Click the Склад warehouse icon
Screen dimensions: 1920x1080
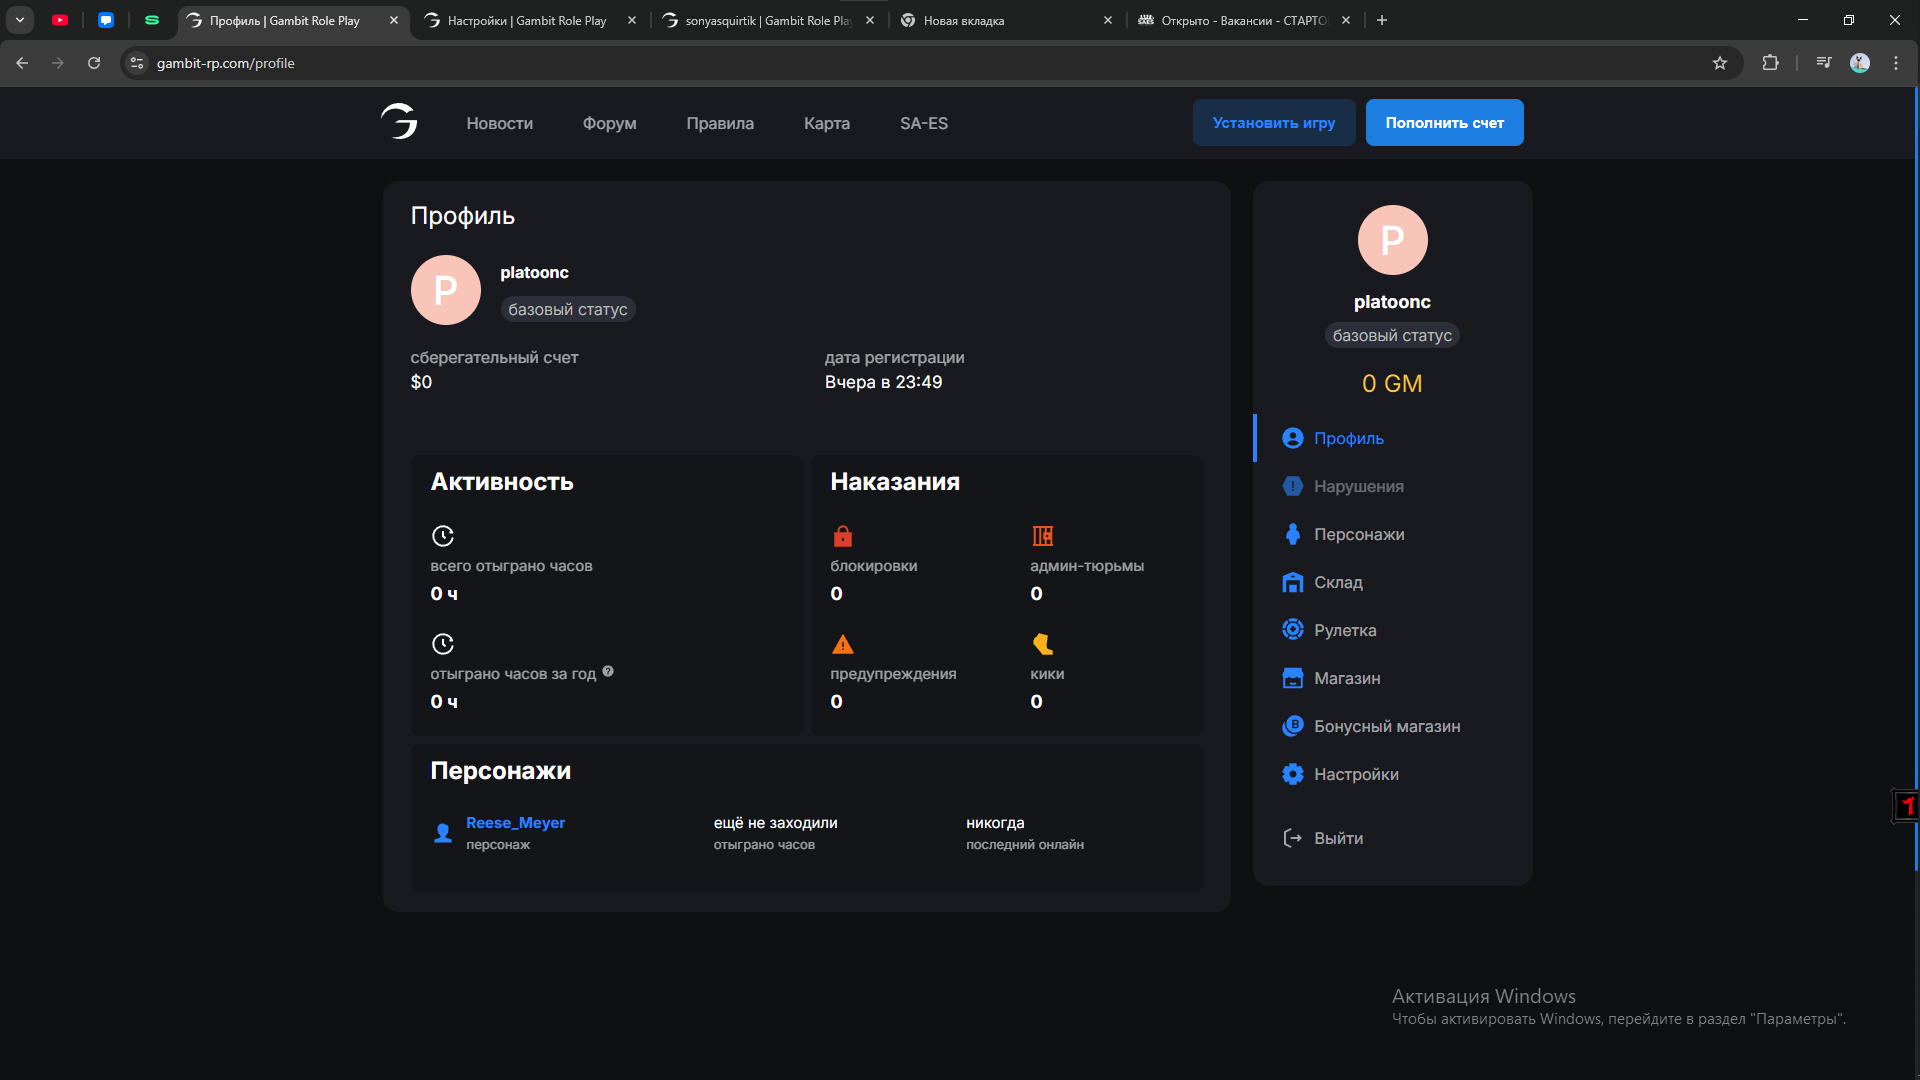[1292, 582]
